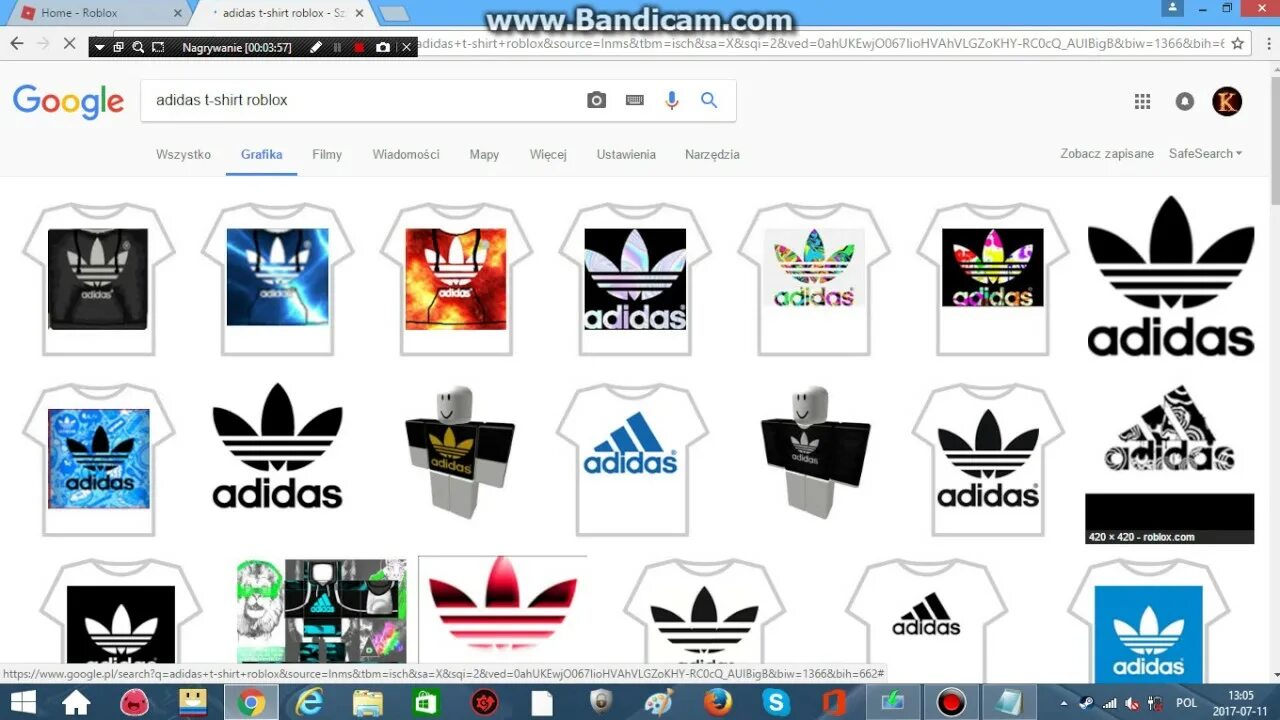Open the Paint palette icon in taskbar
This screenshot has height=720, width=1280.
659,702
